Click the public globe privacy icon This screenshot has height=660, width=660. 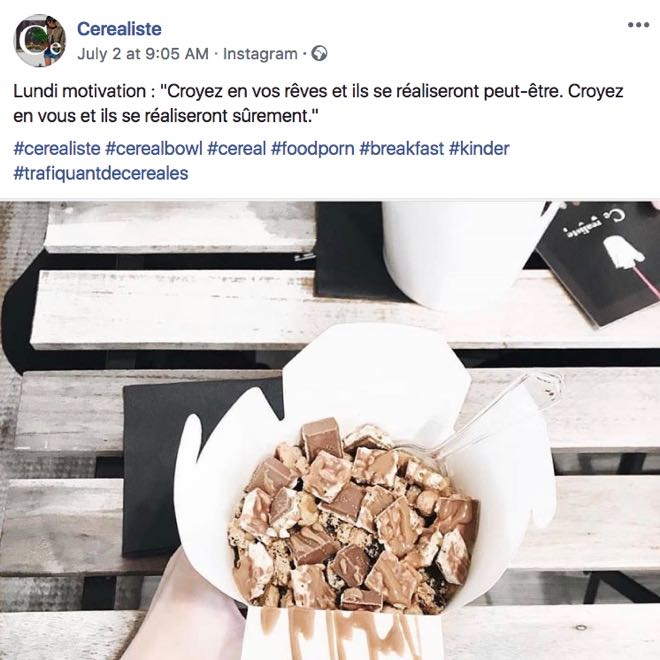coord(319,54)
